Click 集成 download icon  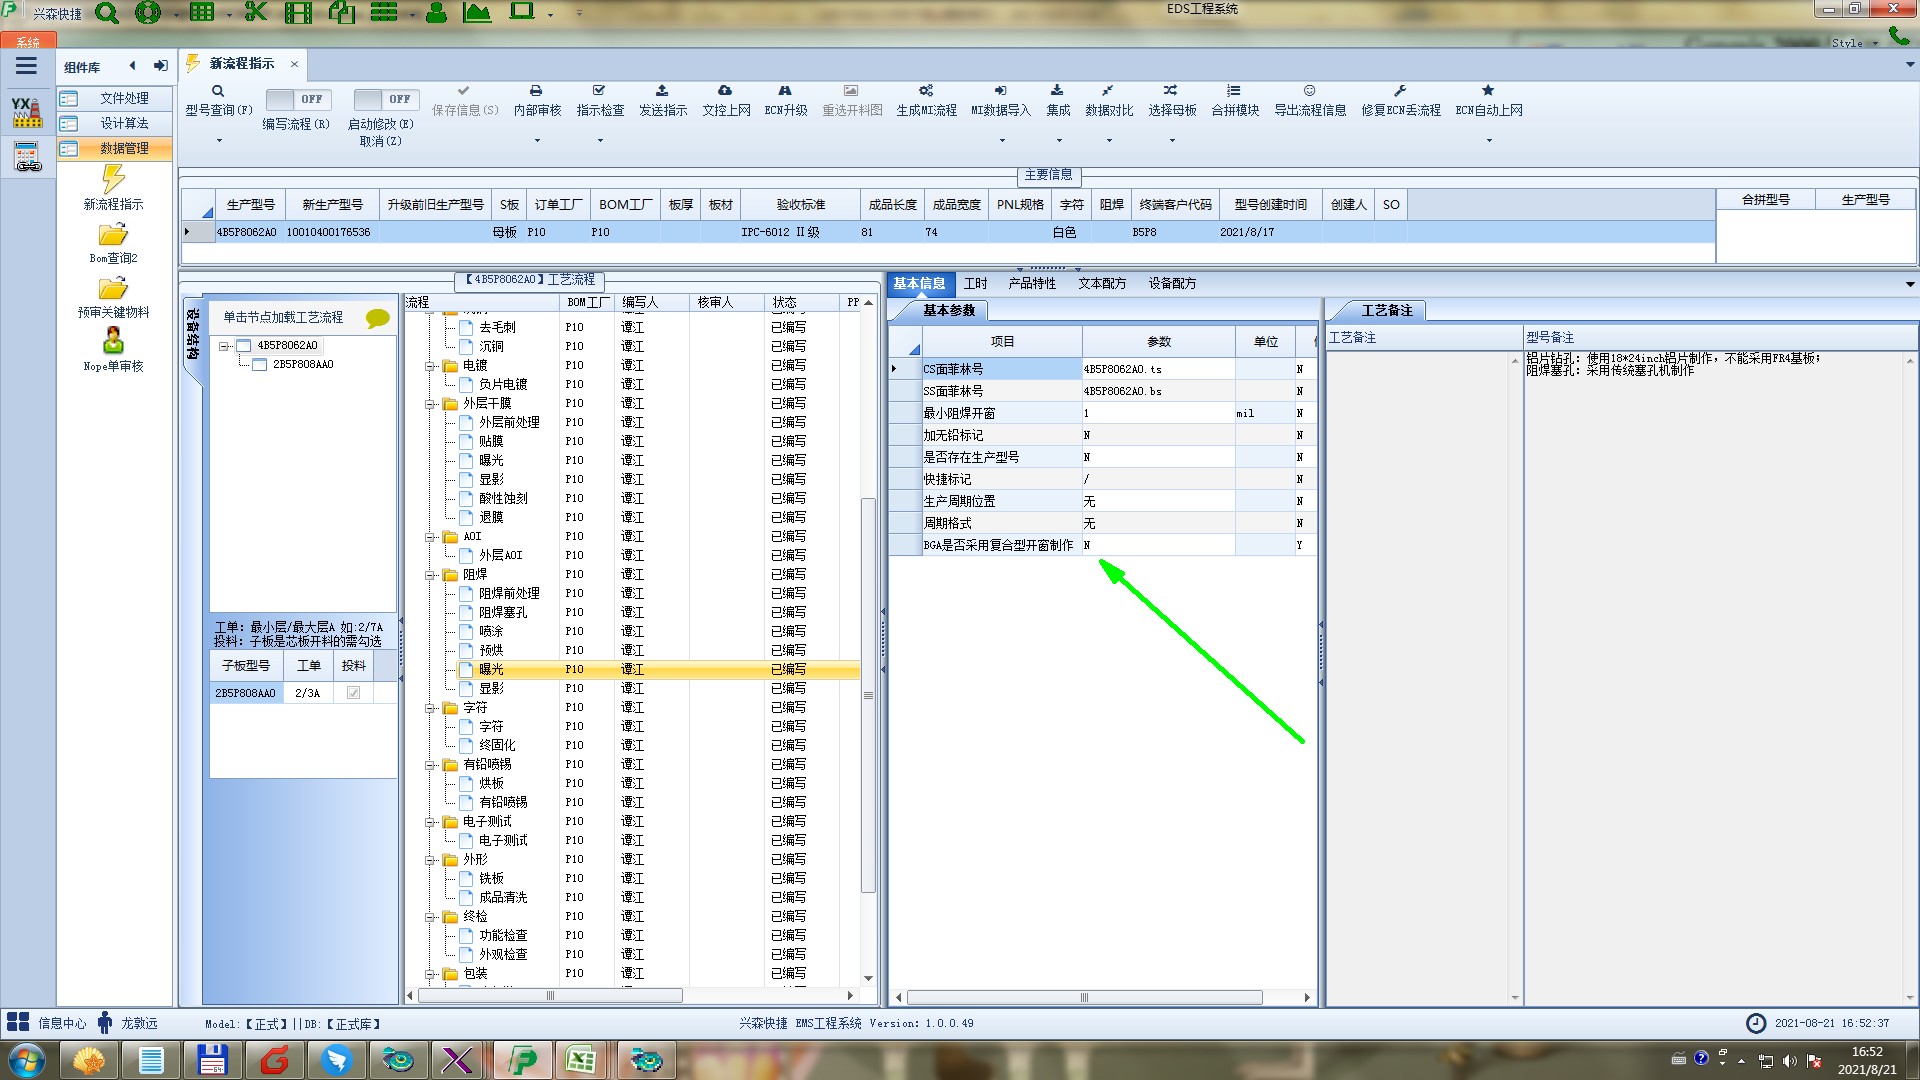coord(1057,91)
